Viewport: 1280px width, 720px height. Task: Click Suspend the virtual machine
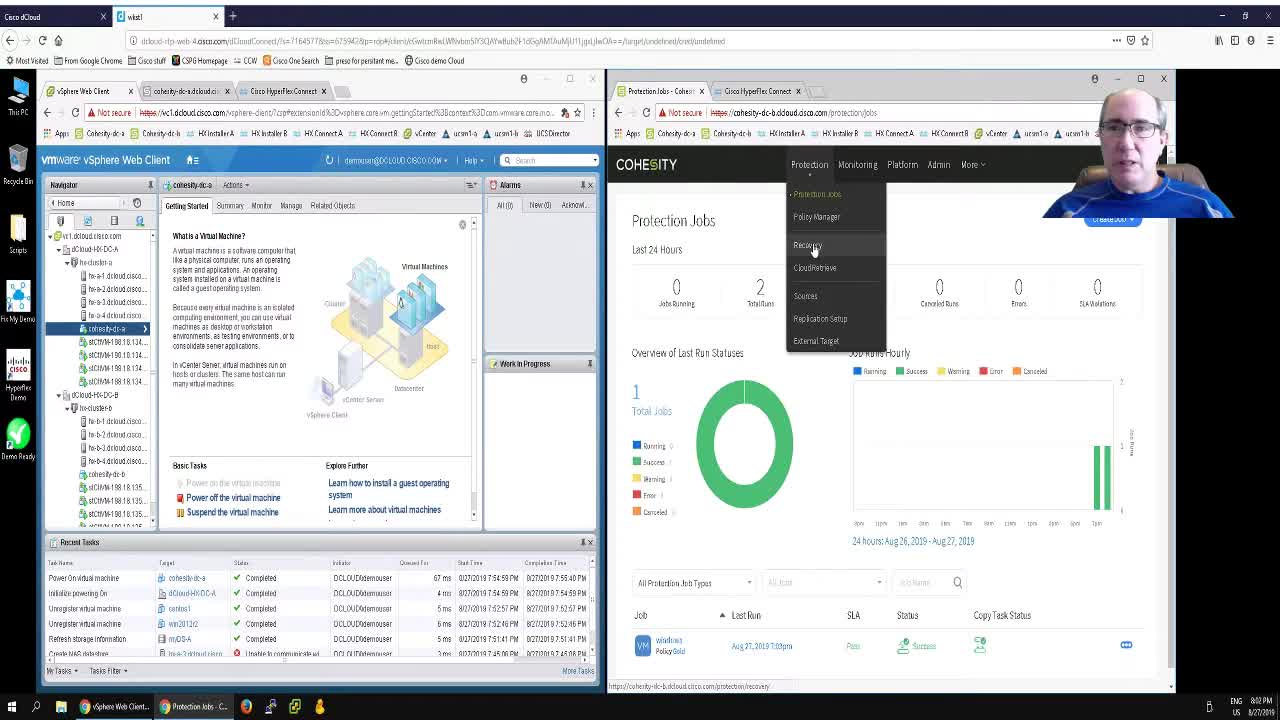232,512
